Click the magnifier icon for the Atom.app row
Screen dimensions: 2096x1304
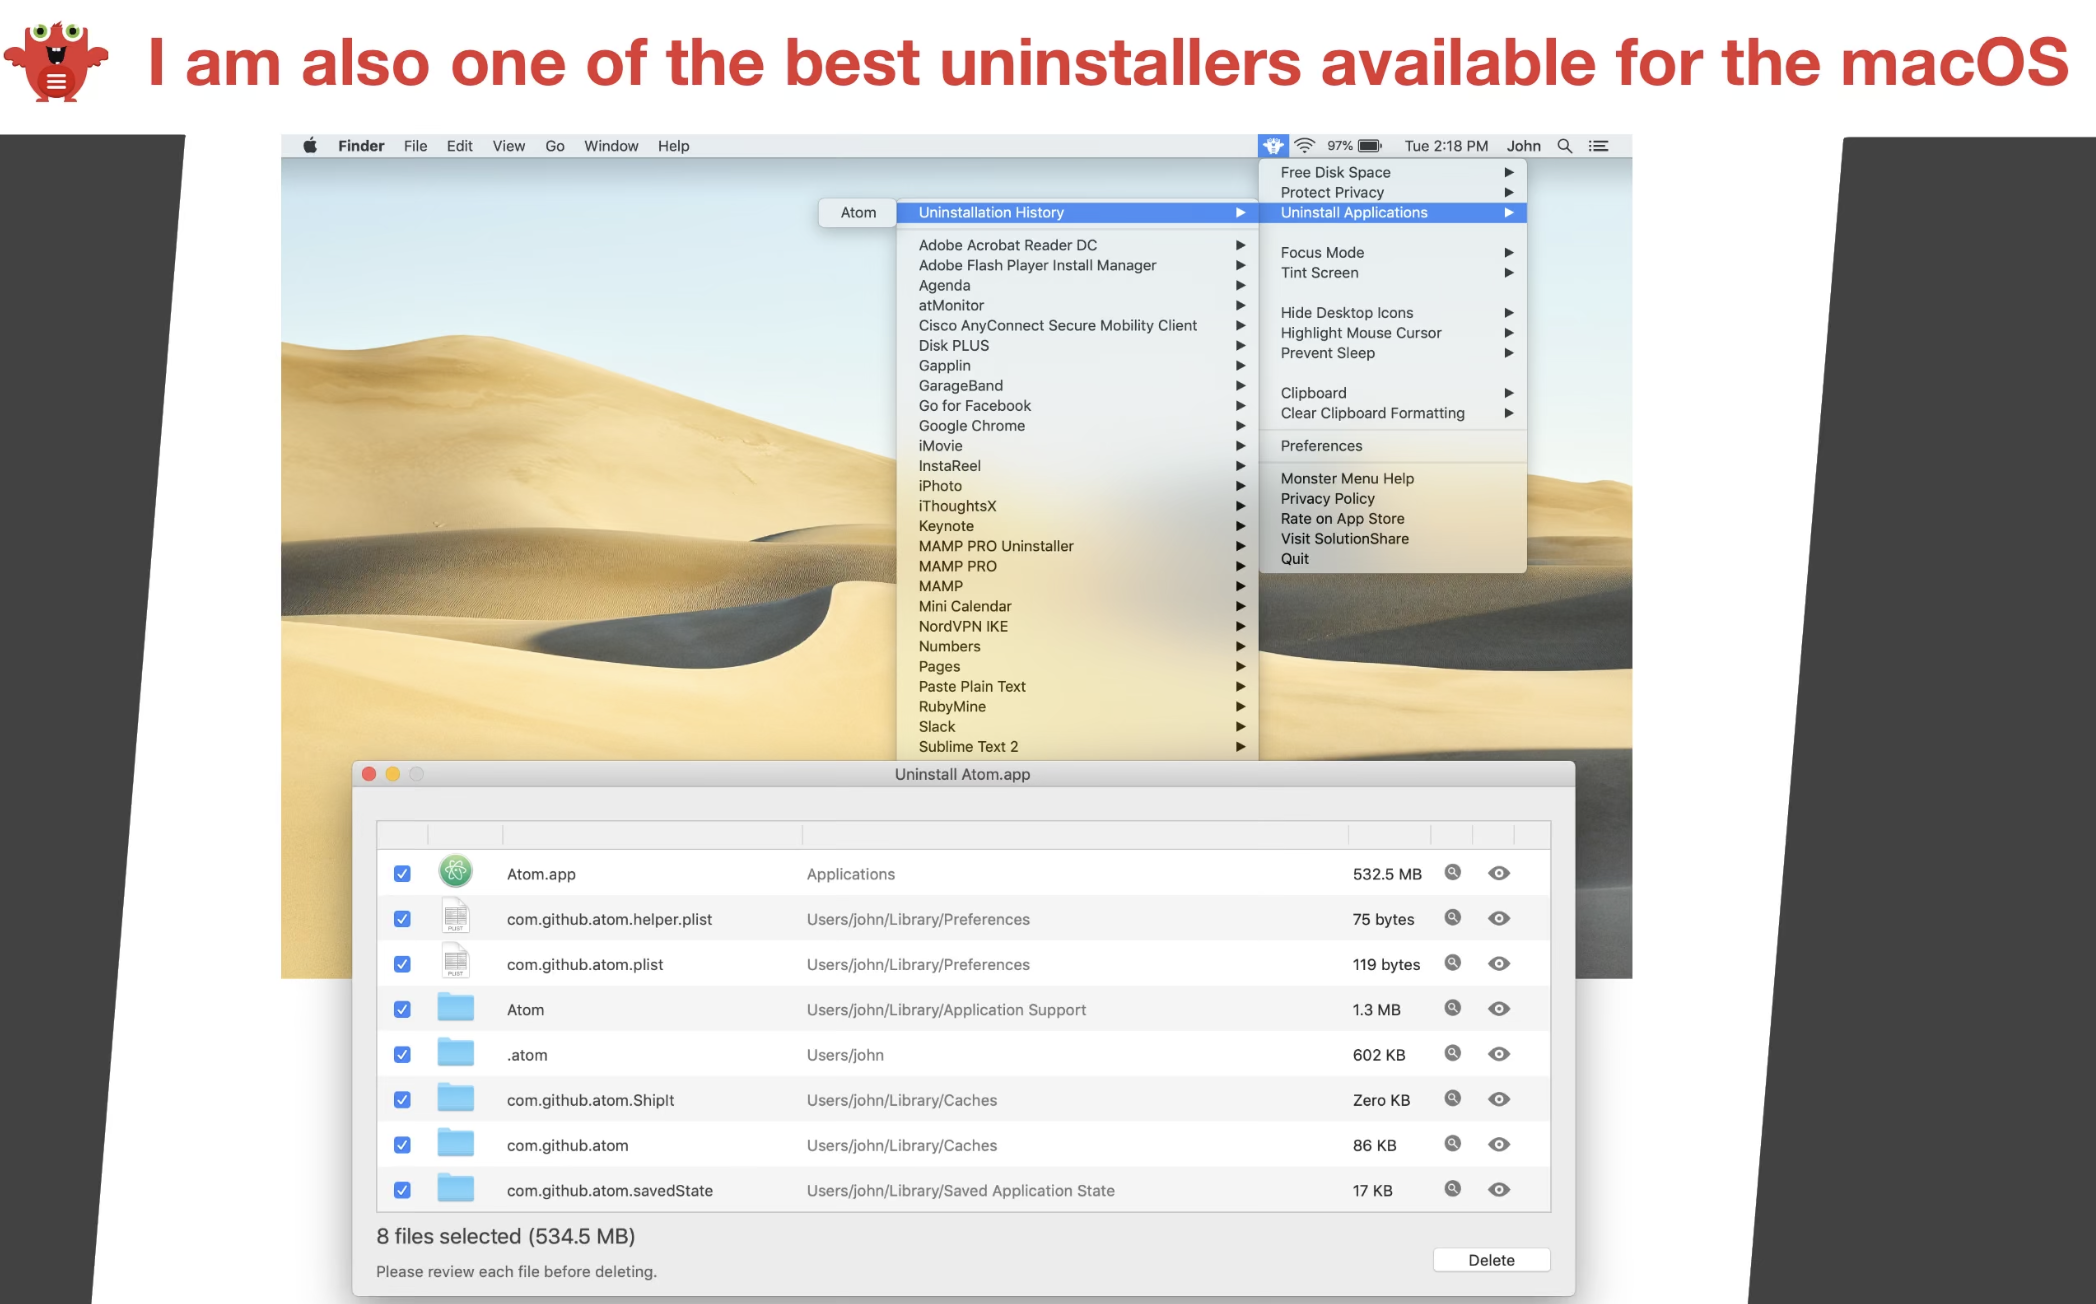[1453, 873]
